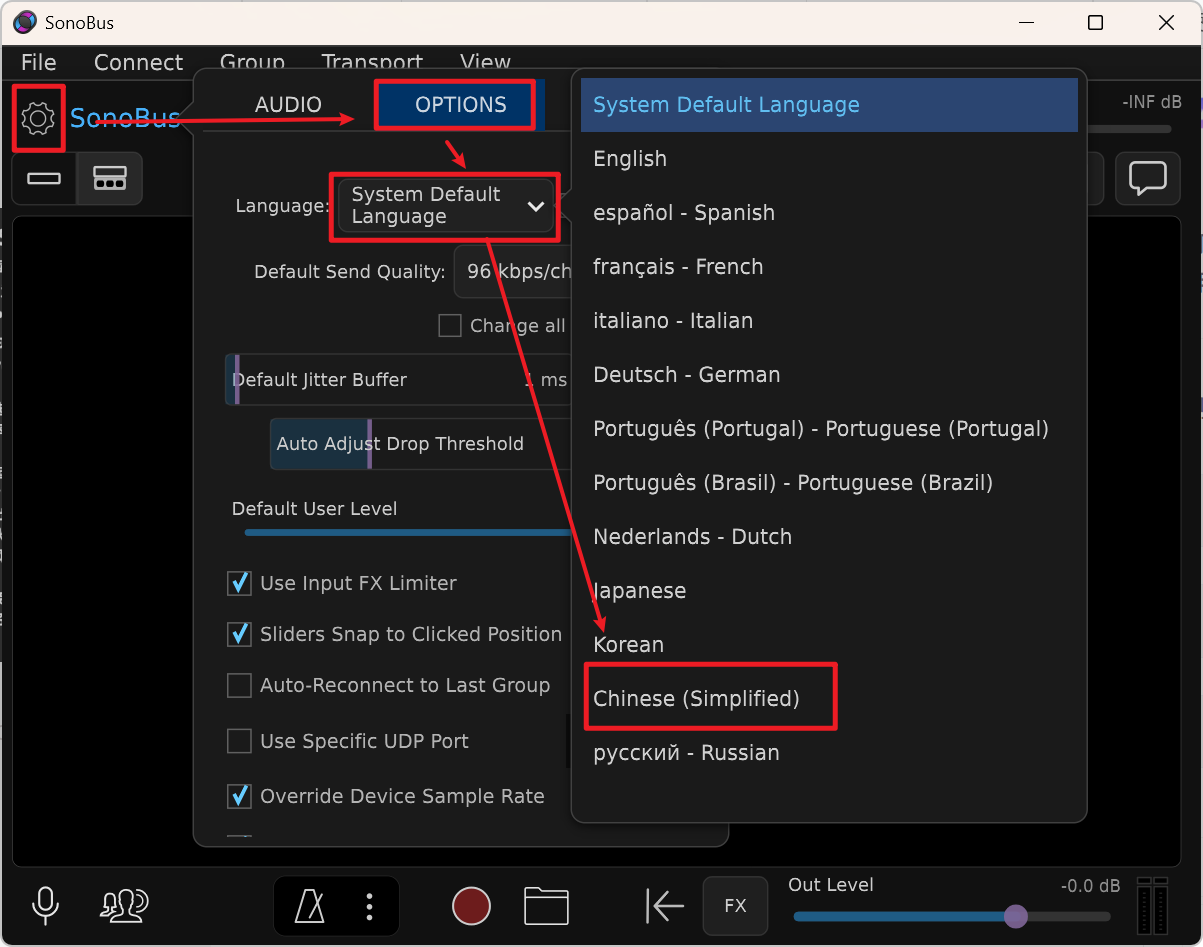Open metronome options three-dot menu

click(x=370, y=906)
